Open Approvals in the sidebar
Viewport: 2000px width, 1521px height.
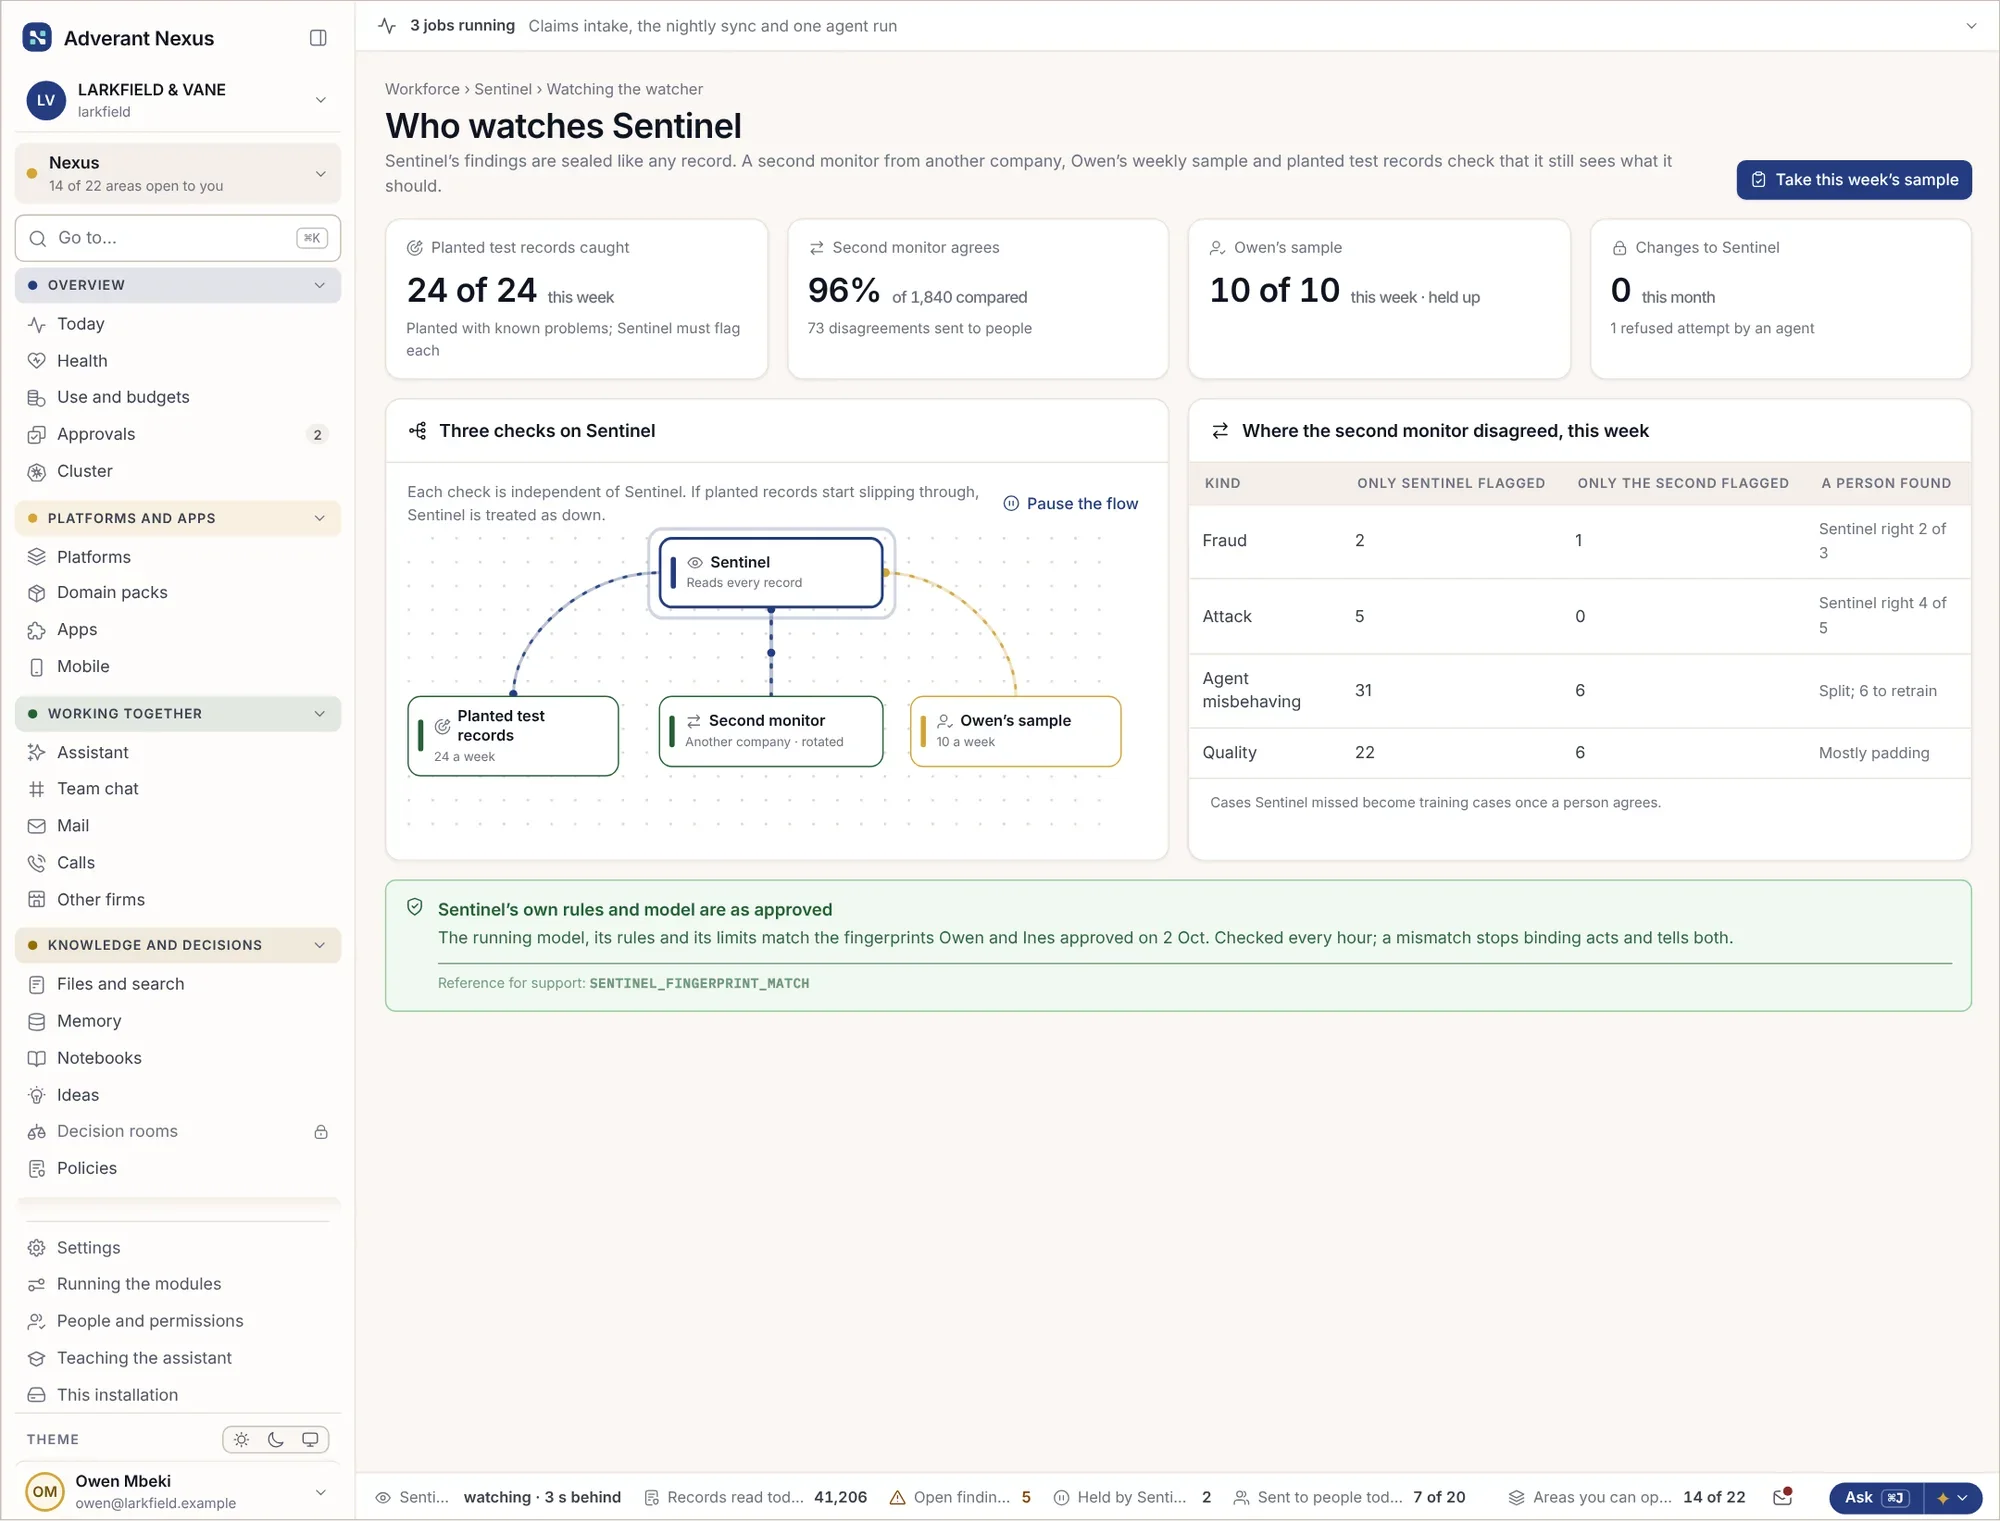pos(178,435)
